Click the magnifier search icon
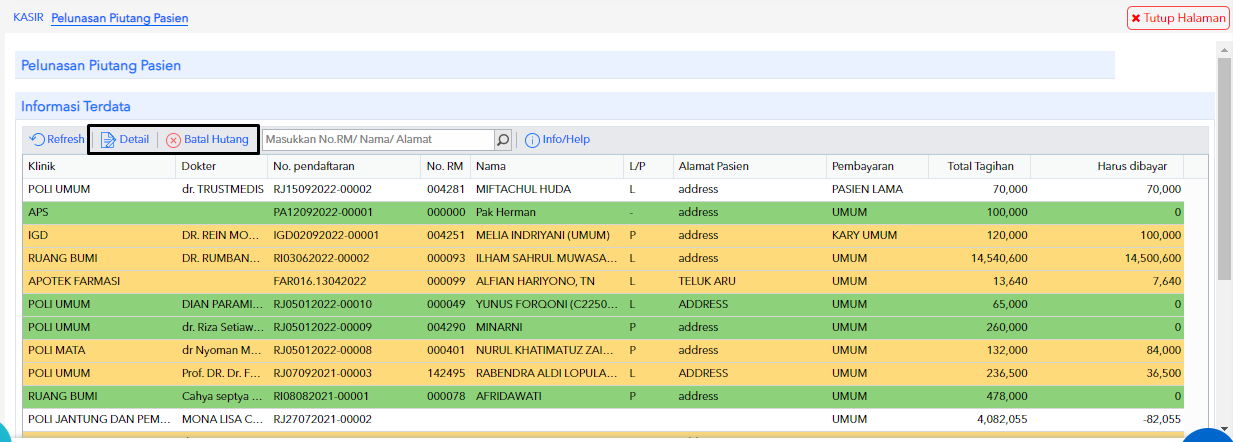This screenshot has height=442, width=1233. [x=503, y=140]
